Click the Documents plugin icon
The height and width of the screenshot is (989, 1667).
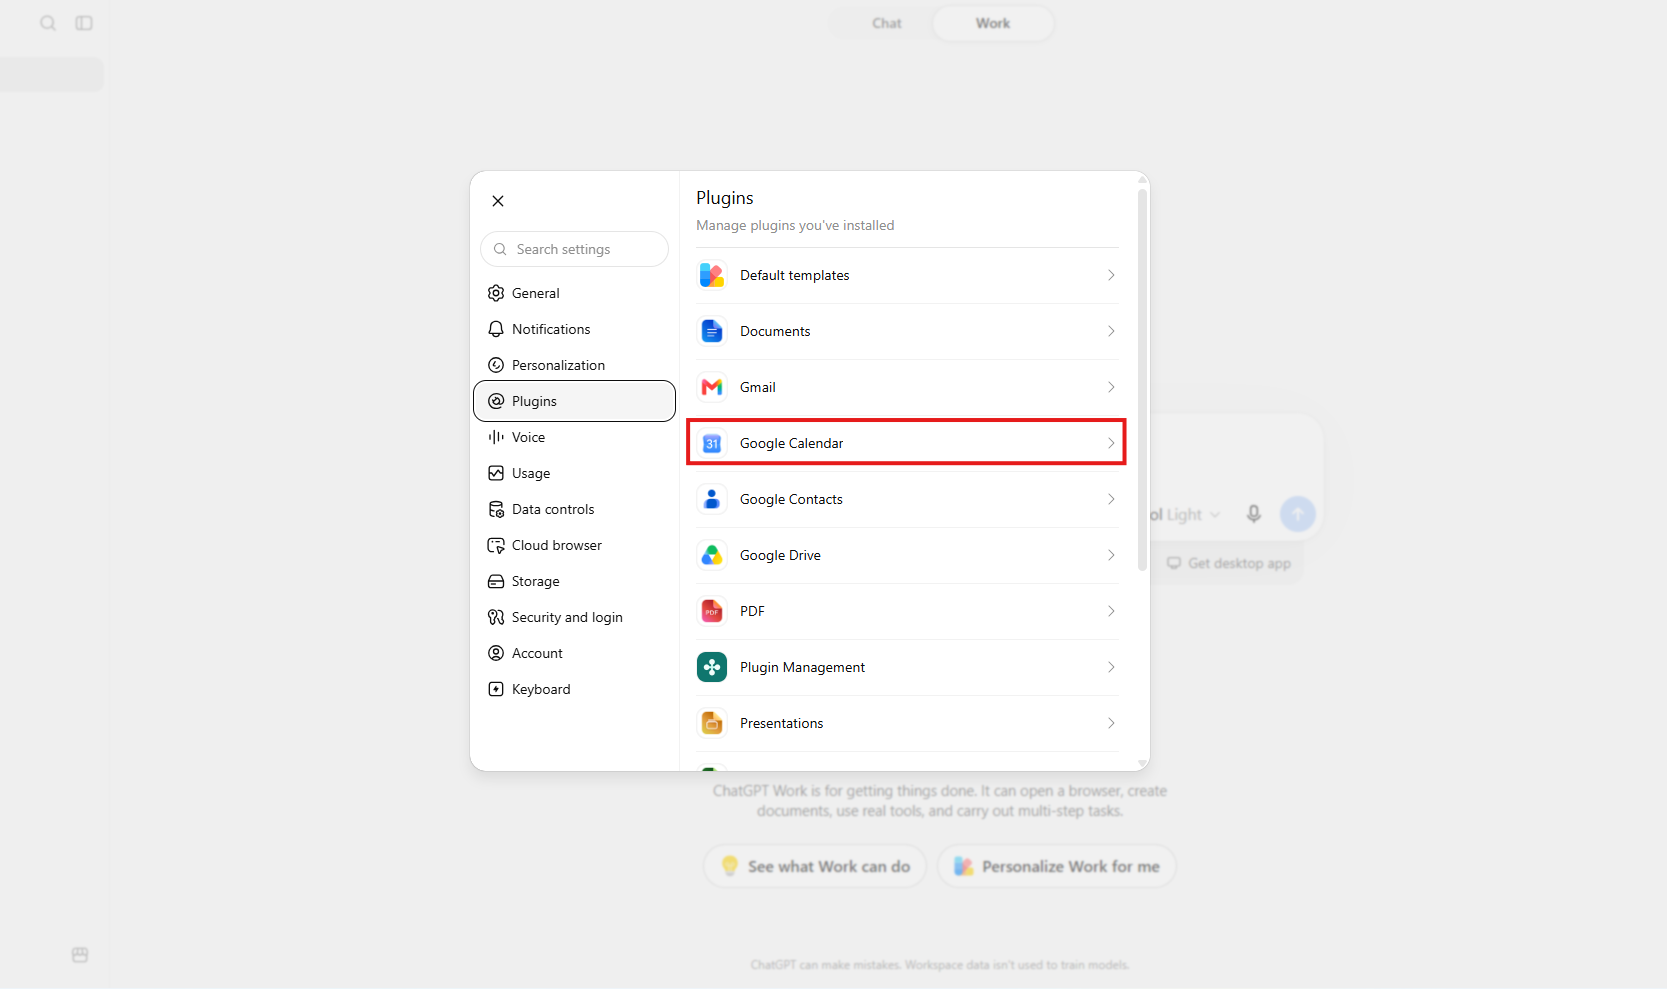(712, 331)
